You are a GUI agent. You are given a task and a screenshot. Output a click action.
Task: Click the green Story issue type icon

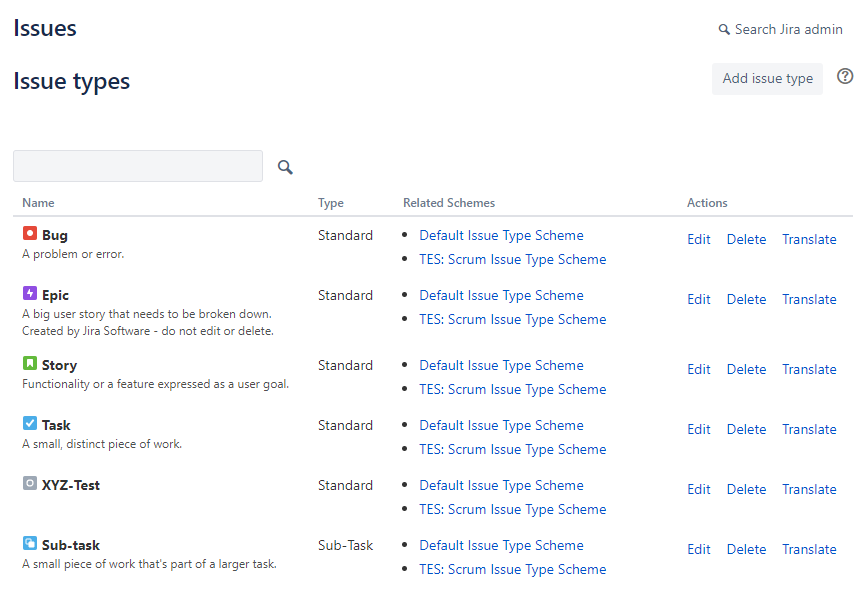point(30,363)
